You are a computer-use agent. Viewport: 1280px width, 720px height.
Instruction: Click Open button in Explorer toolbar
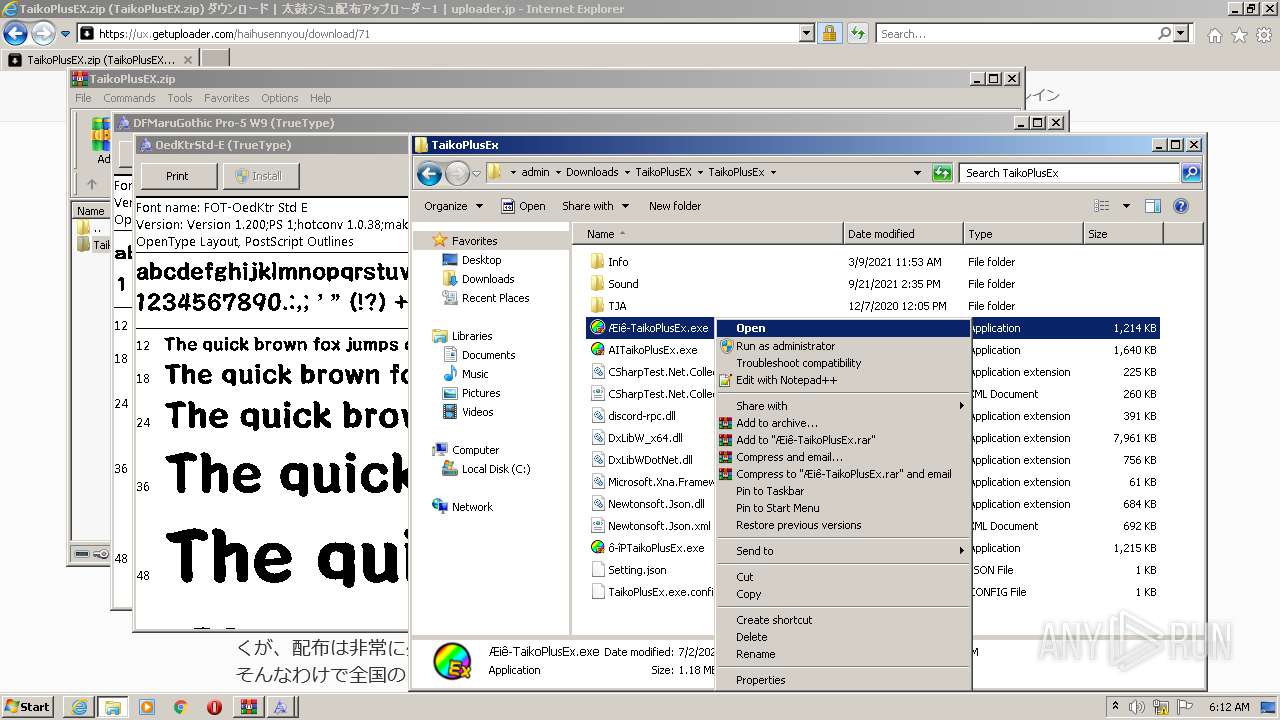click(x=523, y=206)
